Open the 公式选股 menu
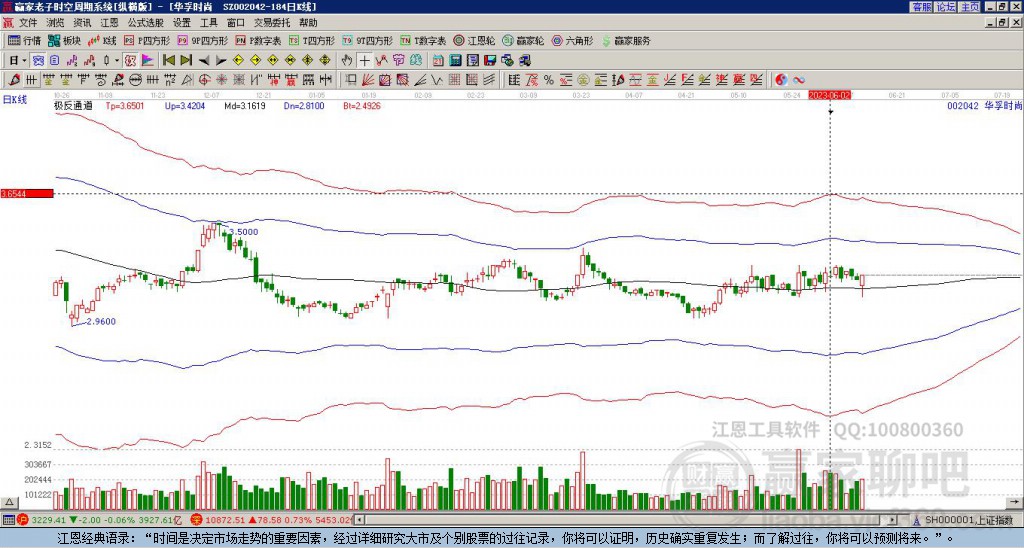 pos(146,23)
